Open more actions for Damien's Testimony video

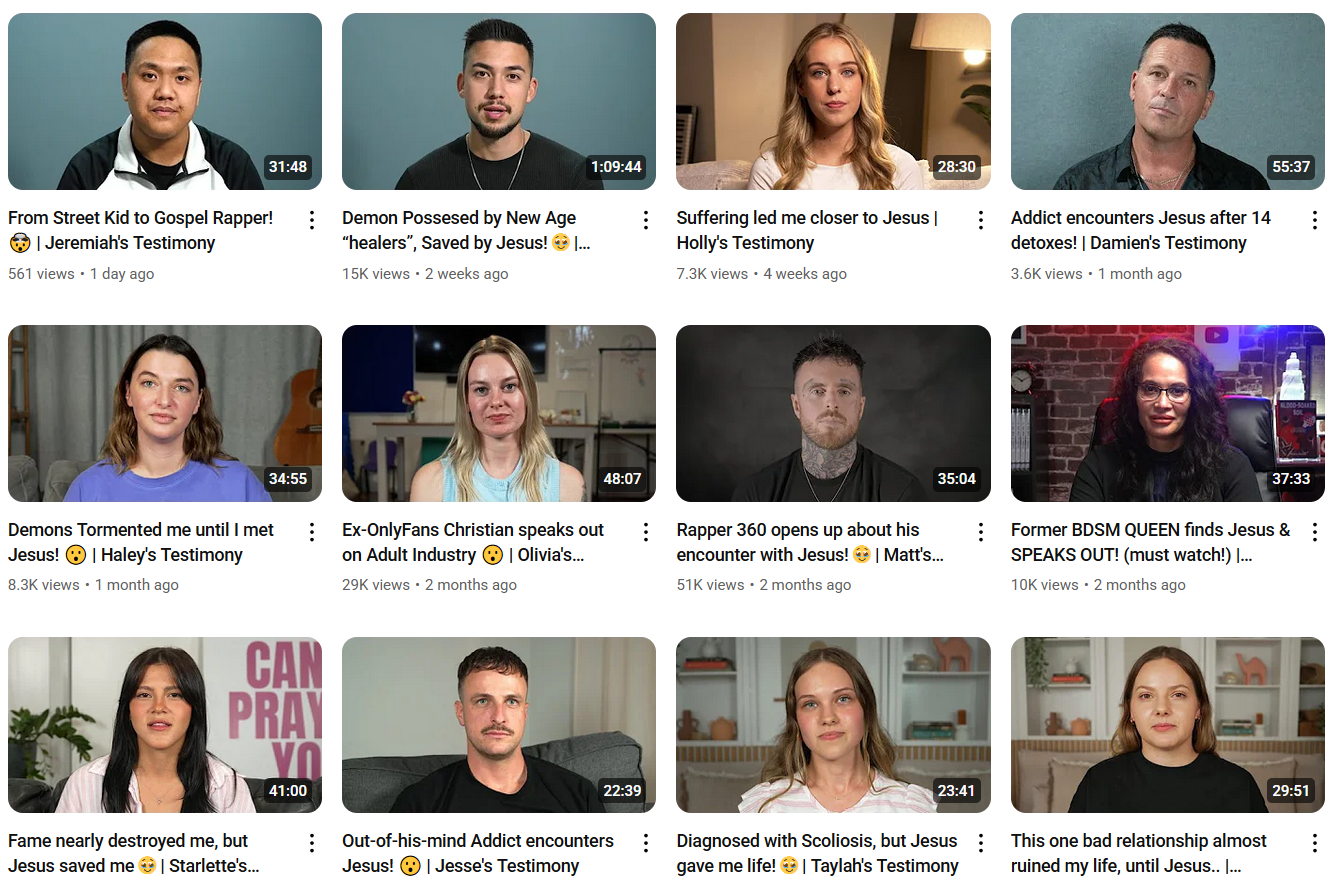point(1315,220)
